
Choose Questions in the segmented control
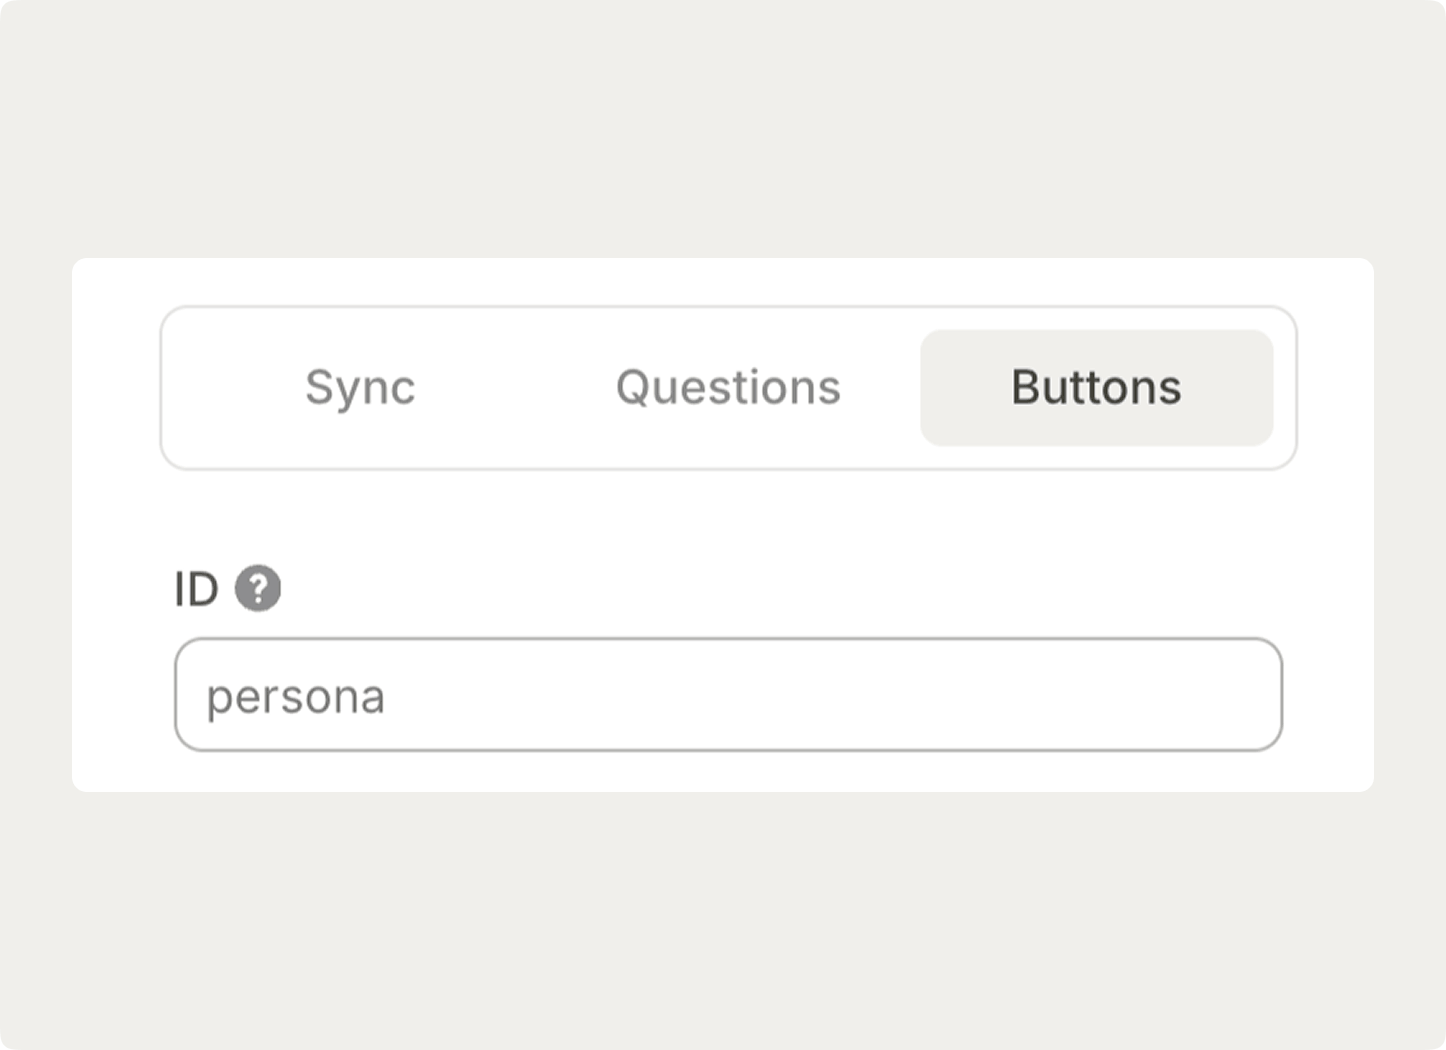(728, 387)
